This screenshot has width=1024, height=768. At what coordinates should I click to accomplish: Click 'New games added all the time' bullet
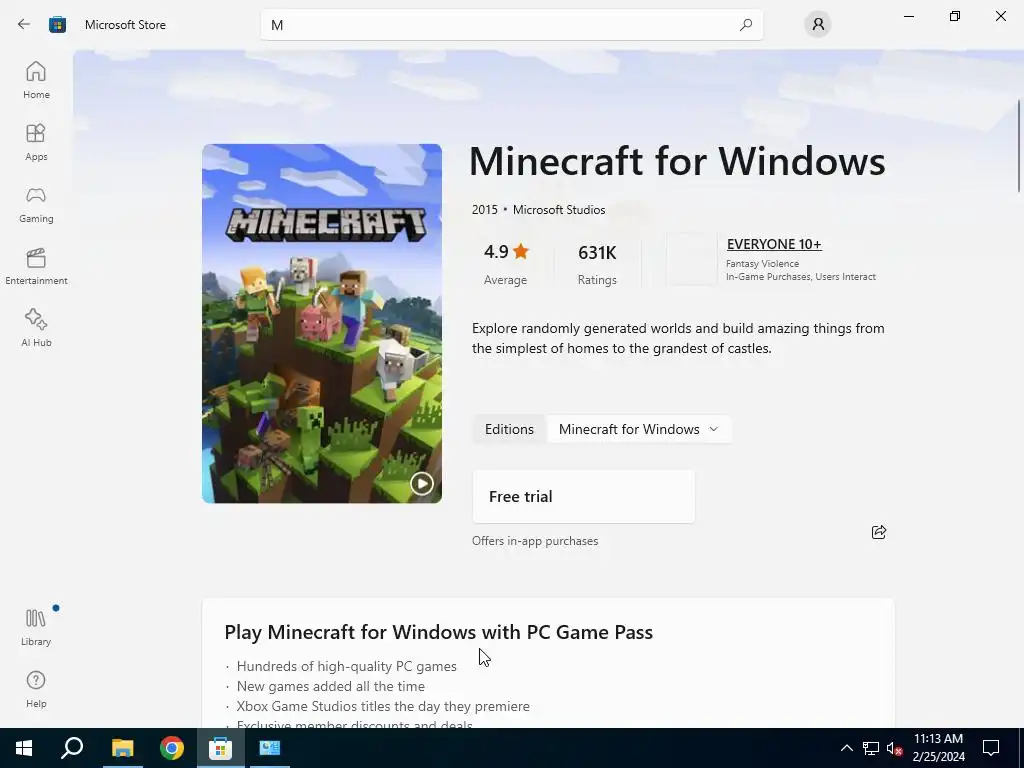[x=330, y=686]
